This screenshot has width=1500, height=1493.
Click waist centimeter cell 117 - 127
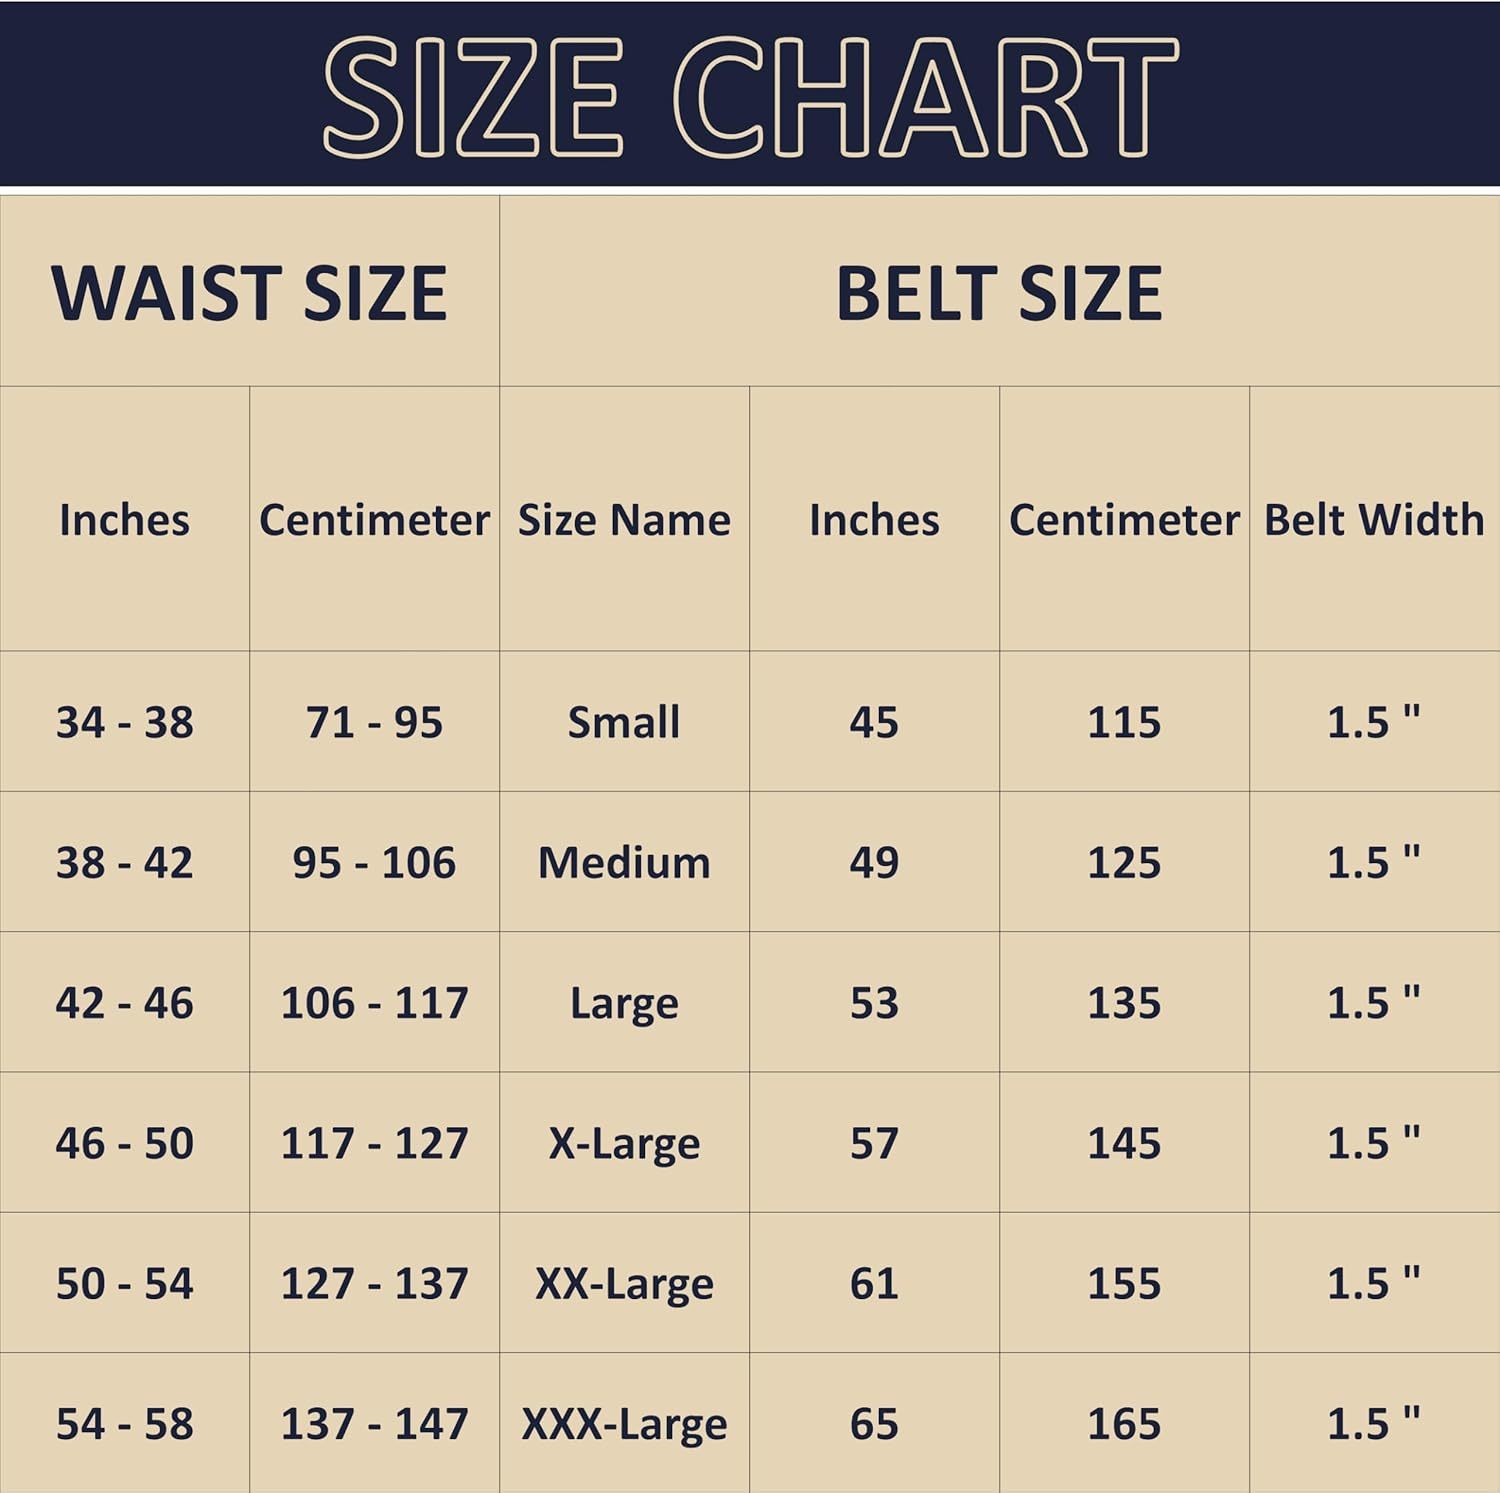(374, 1142)
